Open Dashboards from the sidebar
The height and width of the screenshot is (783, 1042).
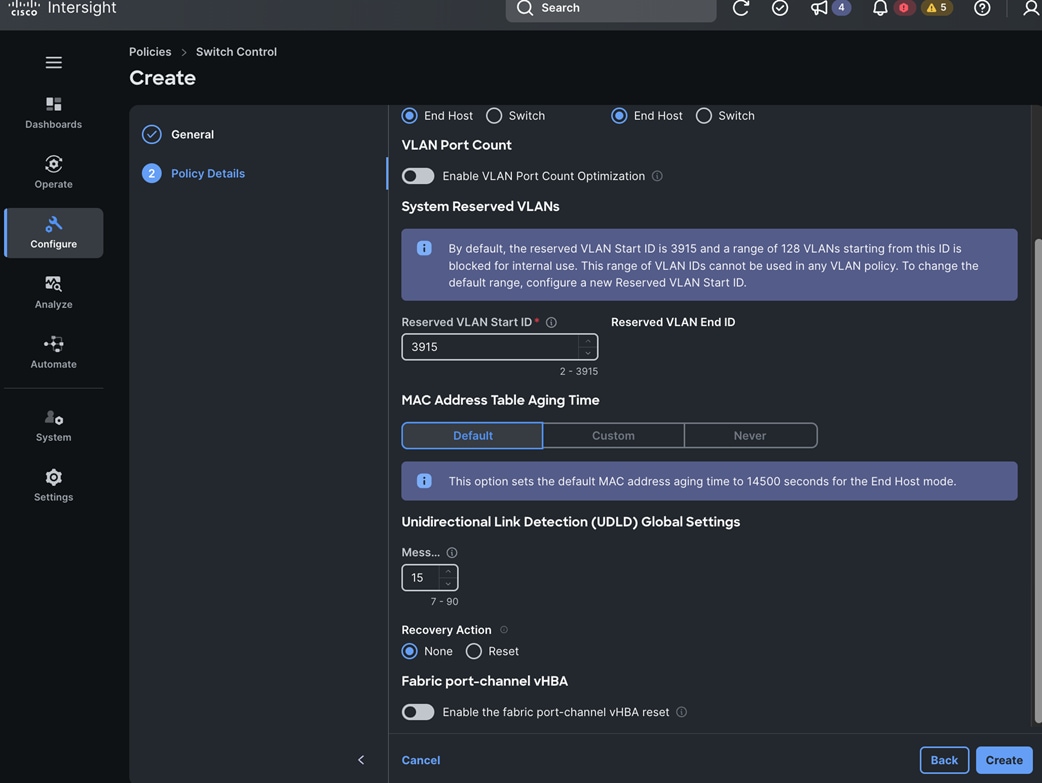coord(54,112)
